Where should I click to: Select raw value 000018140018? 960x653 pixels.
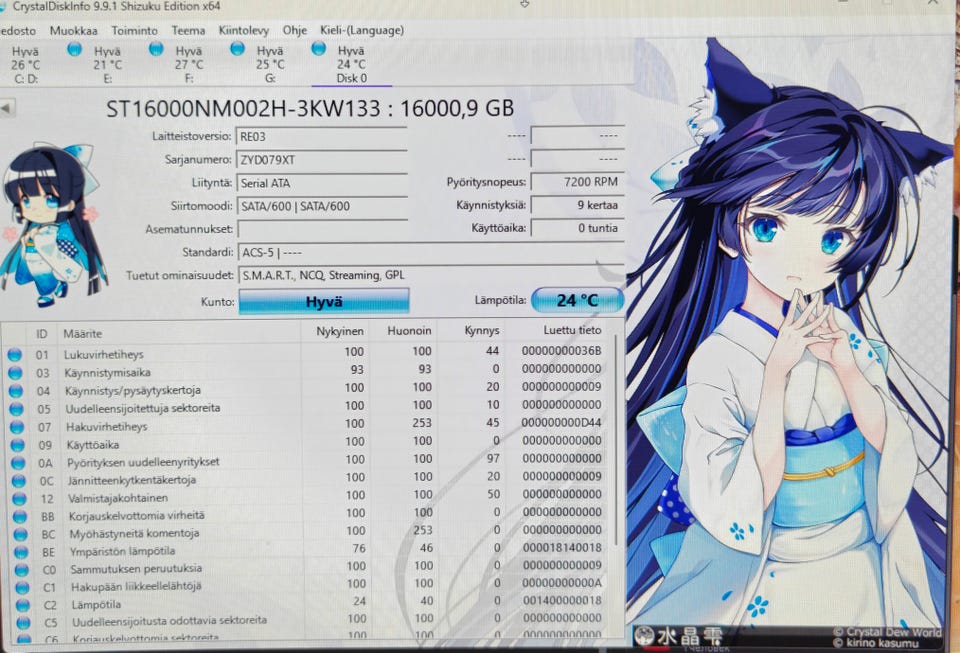tap(562, 548)
